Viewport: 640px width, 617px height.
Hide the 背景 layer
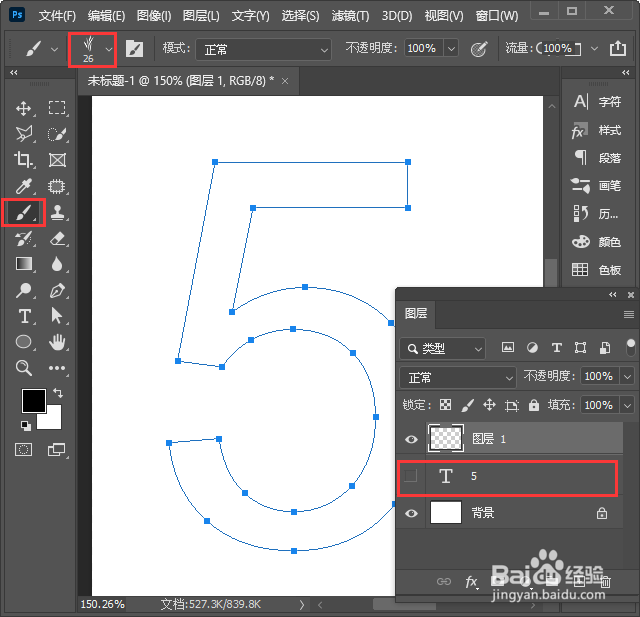(x=411, y=513)
